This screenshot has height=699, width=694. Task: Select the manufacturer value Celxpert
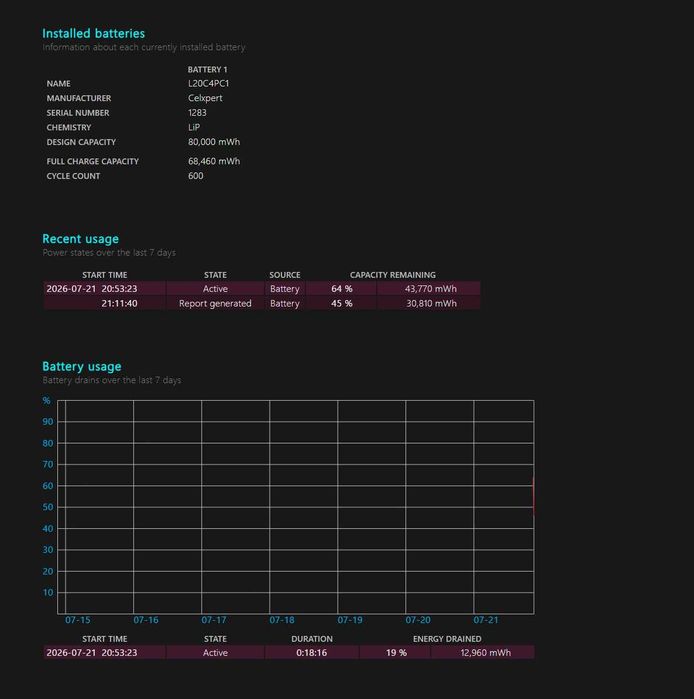[x=205, y=98]
